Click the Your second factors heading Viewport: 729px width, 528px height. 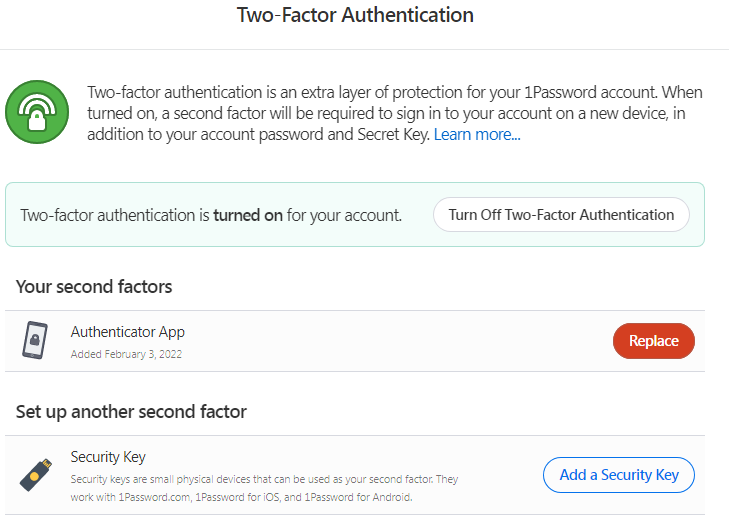tap(94, 287)
